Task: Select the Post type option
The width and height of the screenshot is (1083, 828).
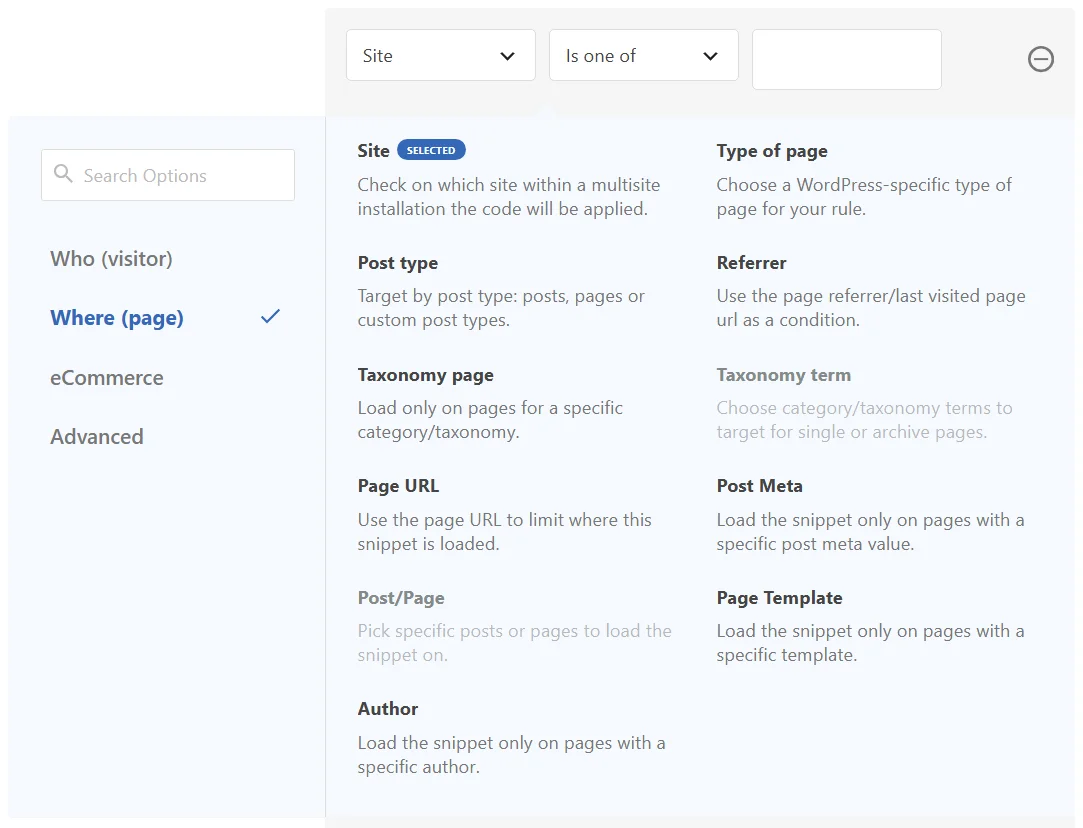Action: click(x=398, y=263)
